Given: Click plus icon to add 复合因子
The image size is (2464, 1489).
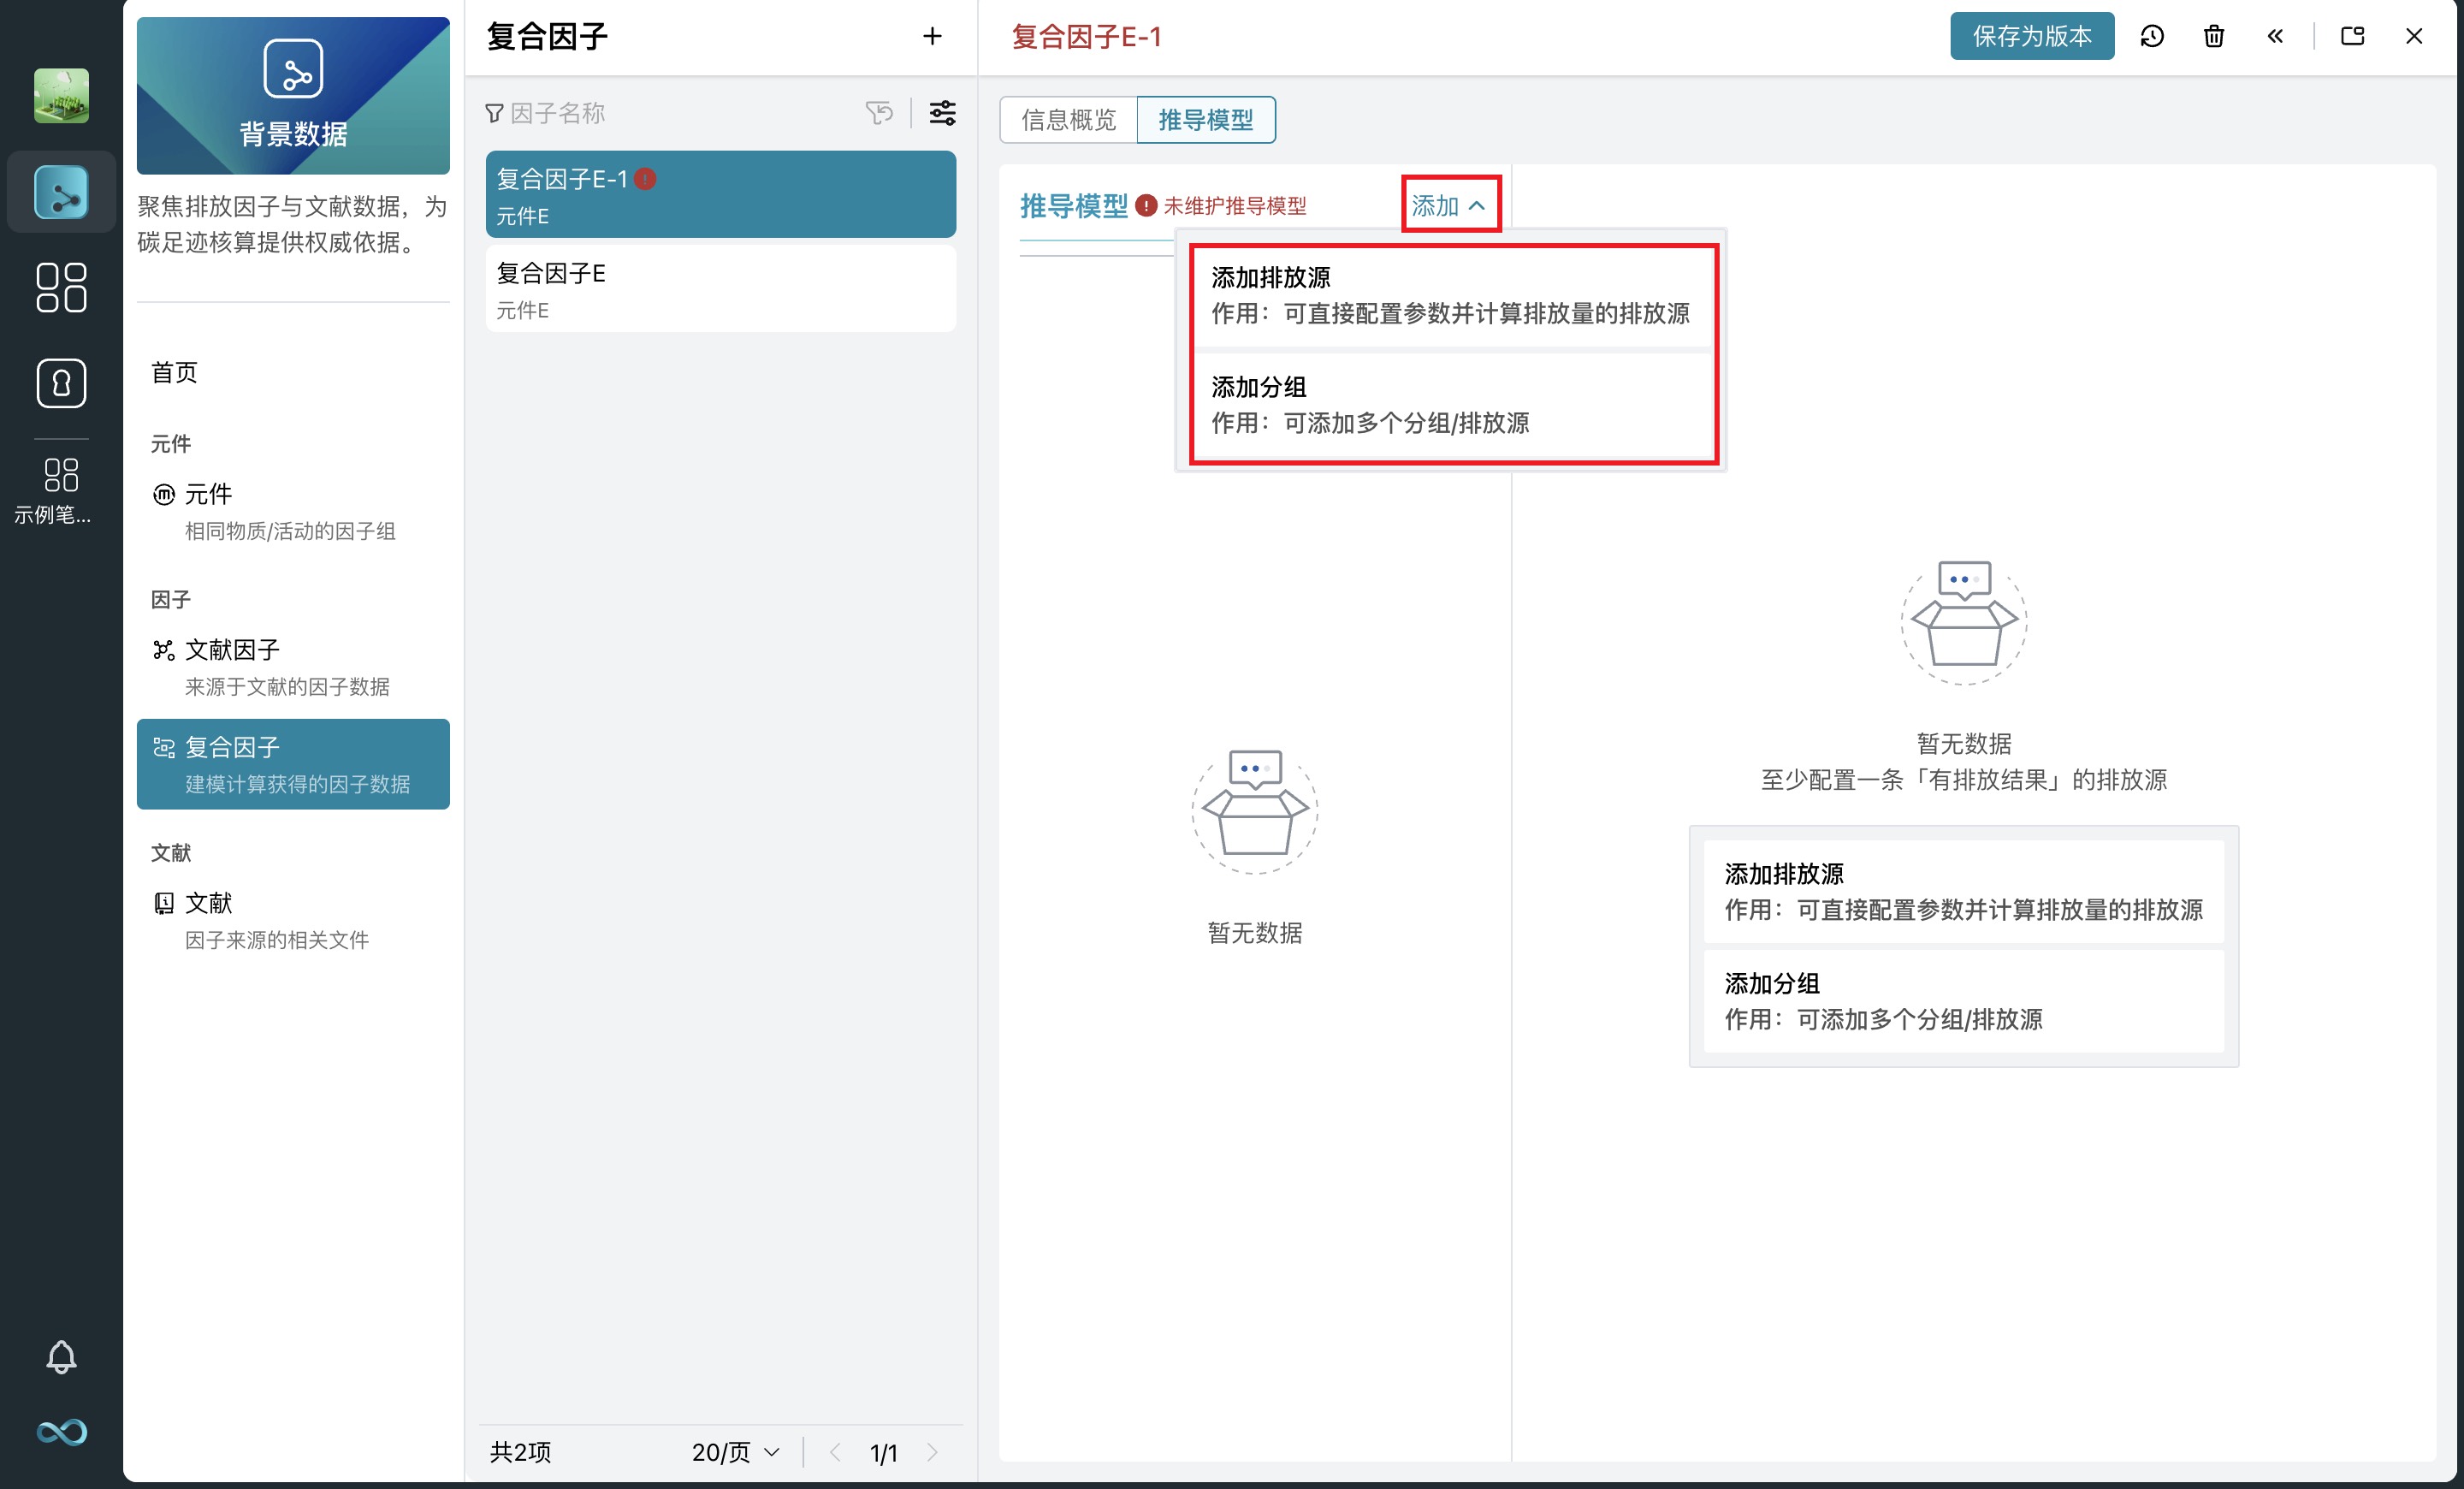Looking at the screenshot, I should point(932,37).
